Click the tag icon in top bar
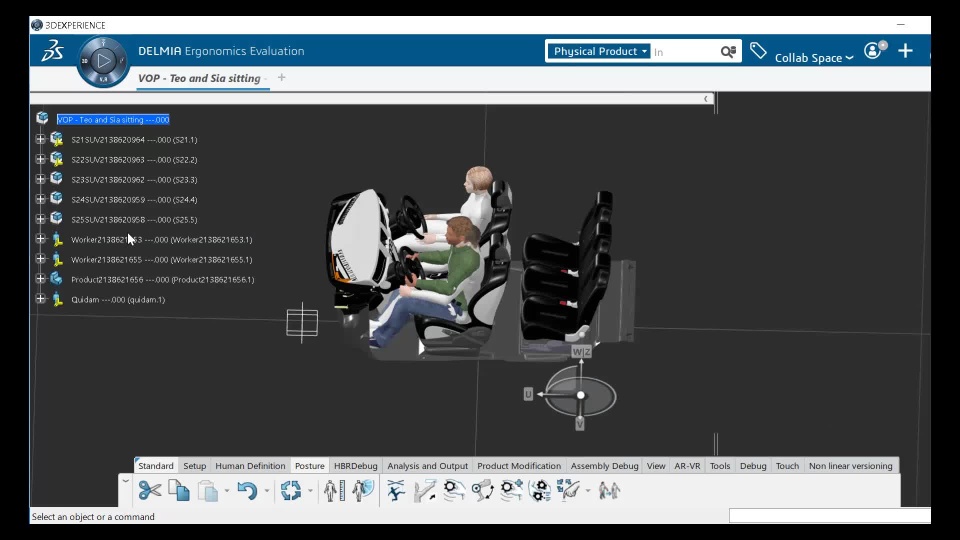The width and height of the screenshot is (960, 540). [x=758, y=51]
